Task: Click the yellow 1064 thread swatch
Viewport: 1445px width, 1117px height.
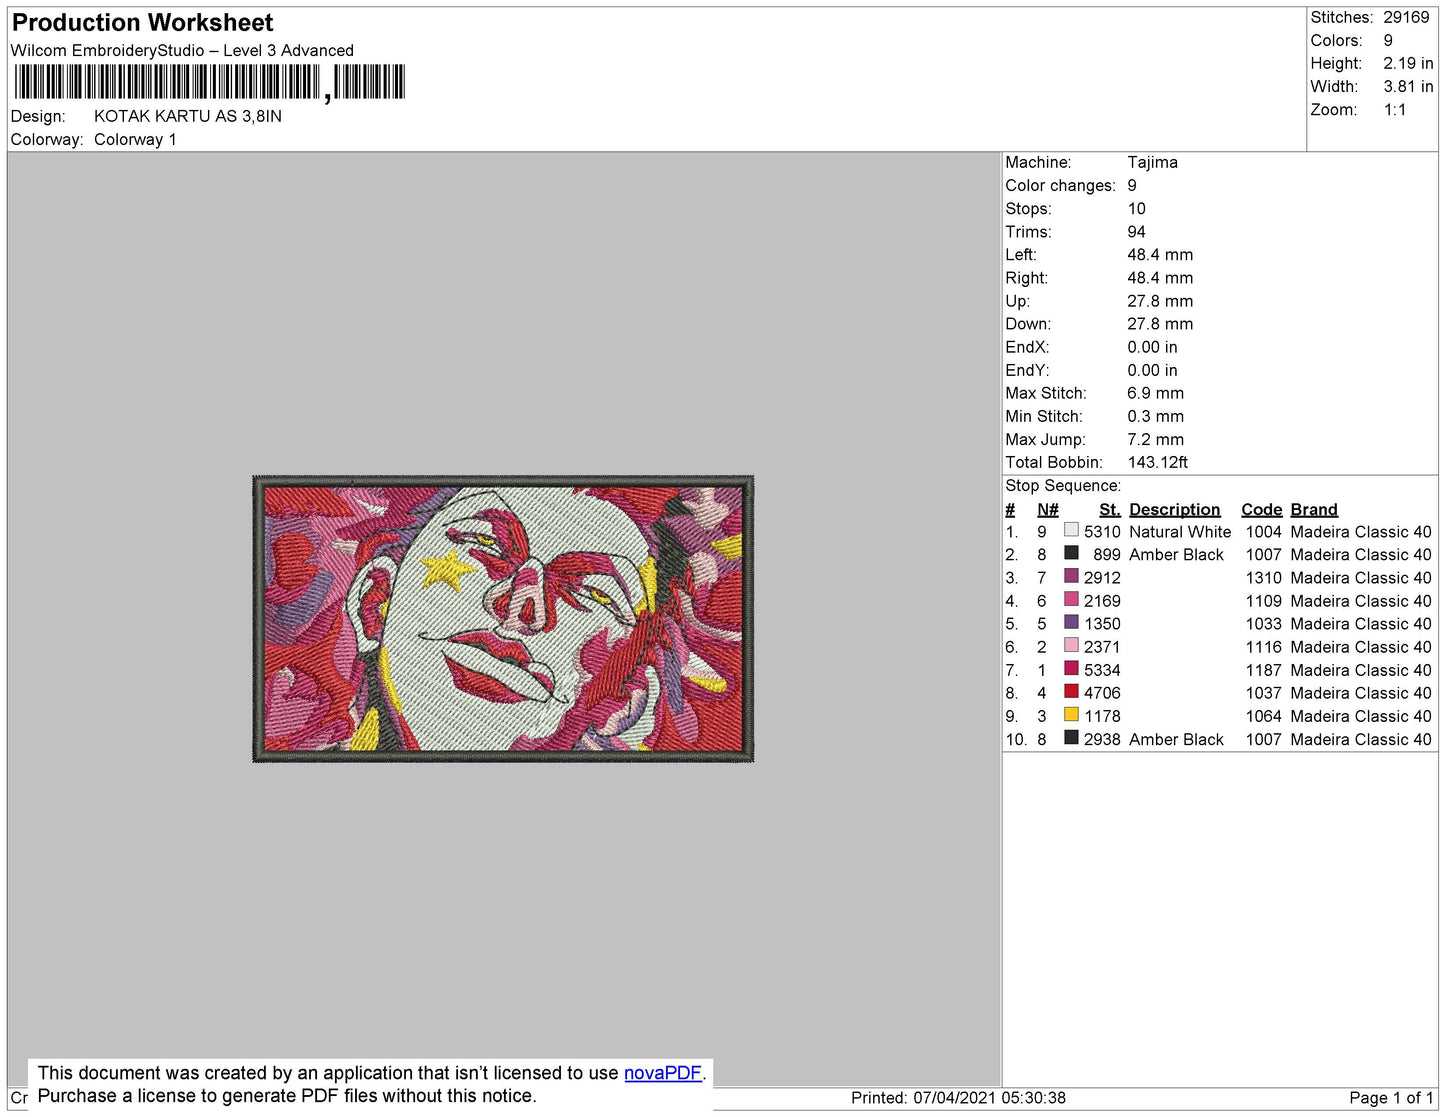Action: point(1071,714)
